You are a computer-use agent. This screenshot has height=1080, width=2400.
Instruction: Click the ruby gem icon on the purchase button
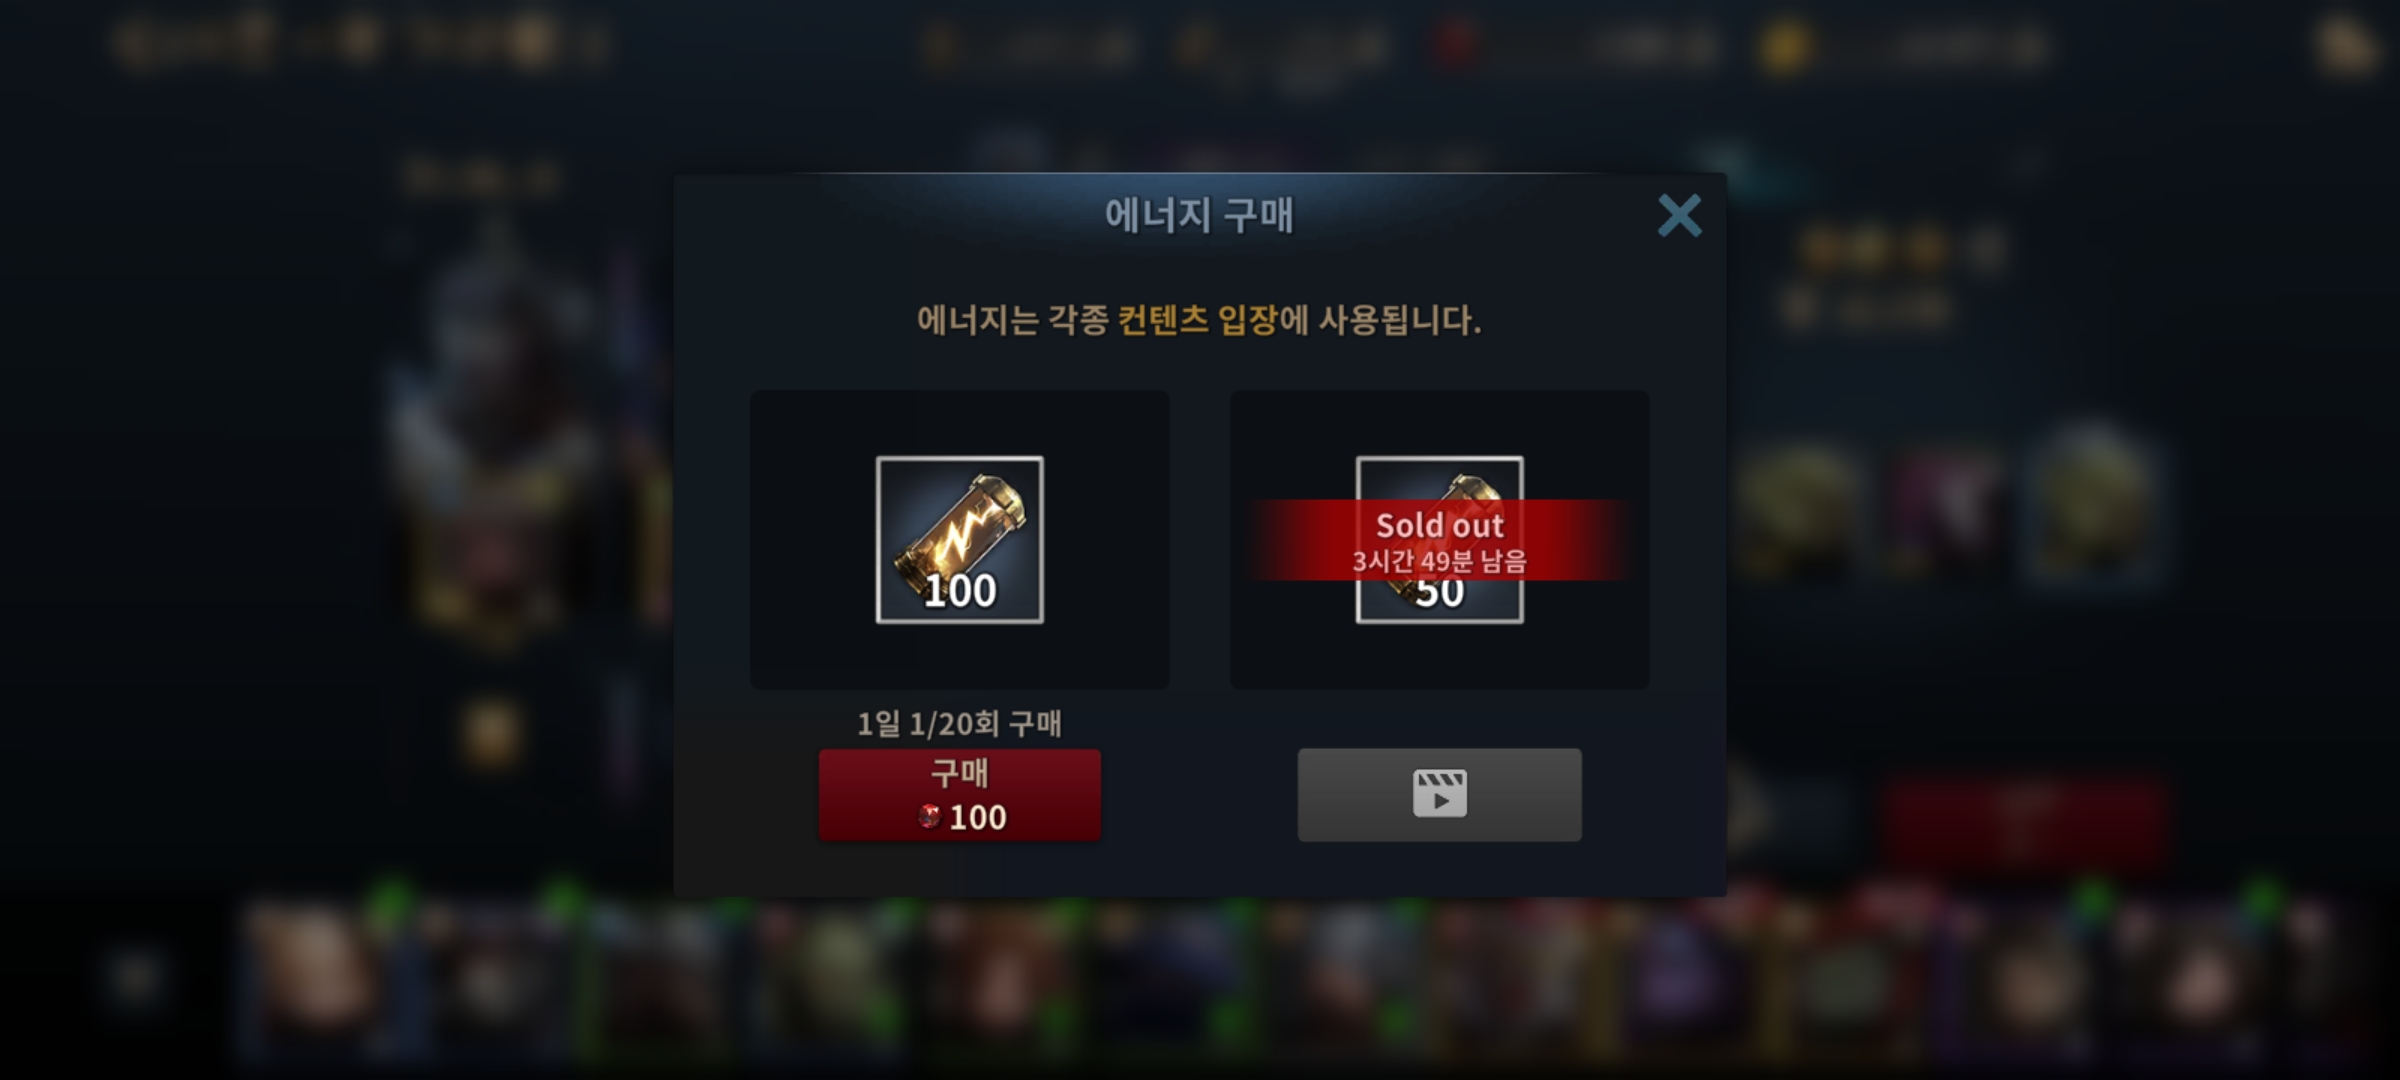[930, 817]
